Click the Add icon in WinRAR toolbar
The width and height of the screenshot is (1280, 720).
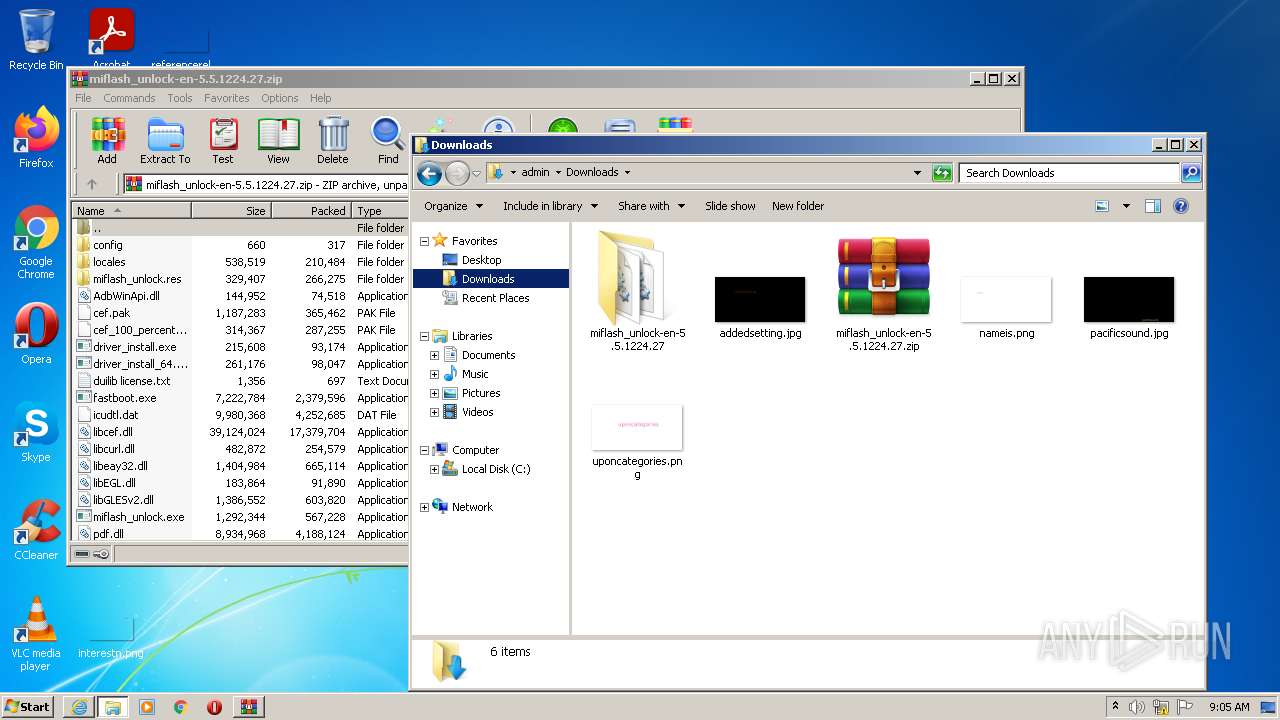coord(107,141)
